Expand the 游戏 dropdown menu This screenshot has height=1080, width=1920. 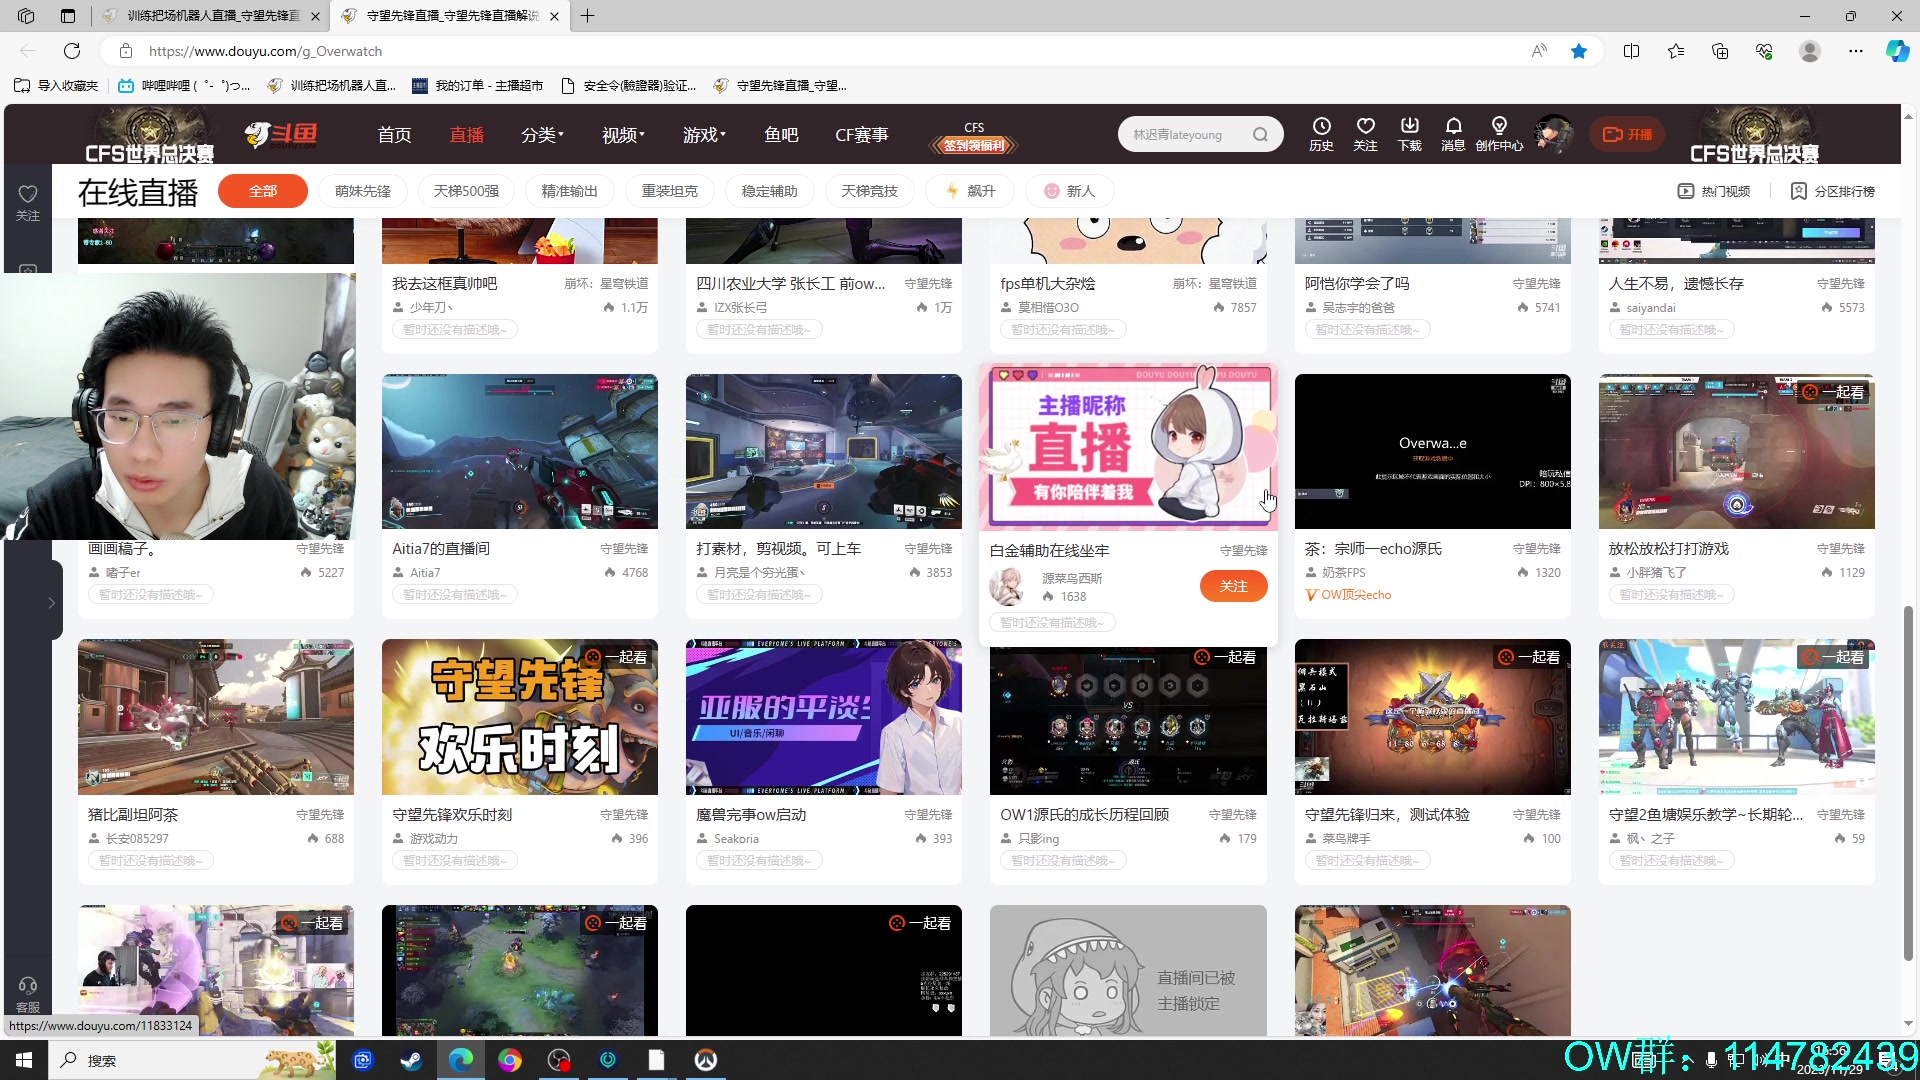pyautogui.click(x=704, y=135)
